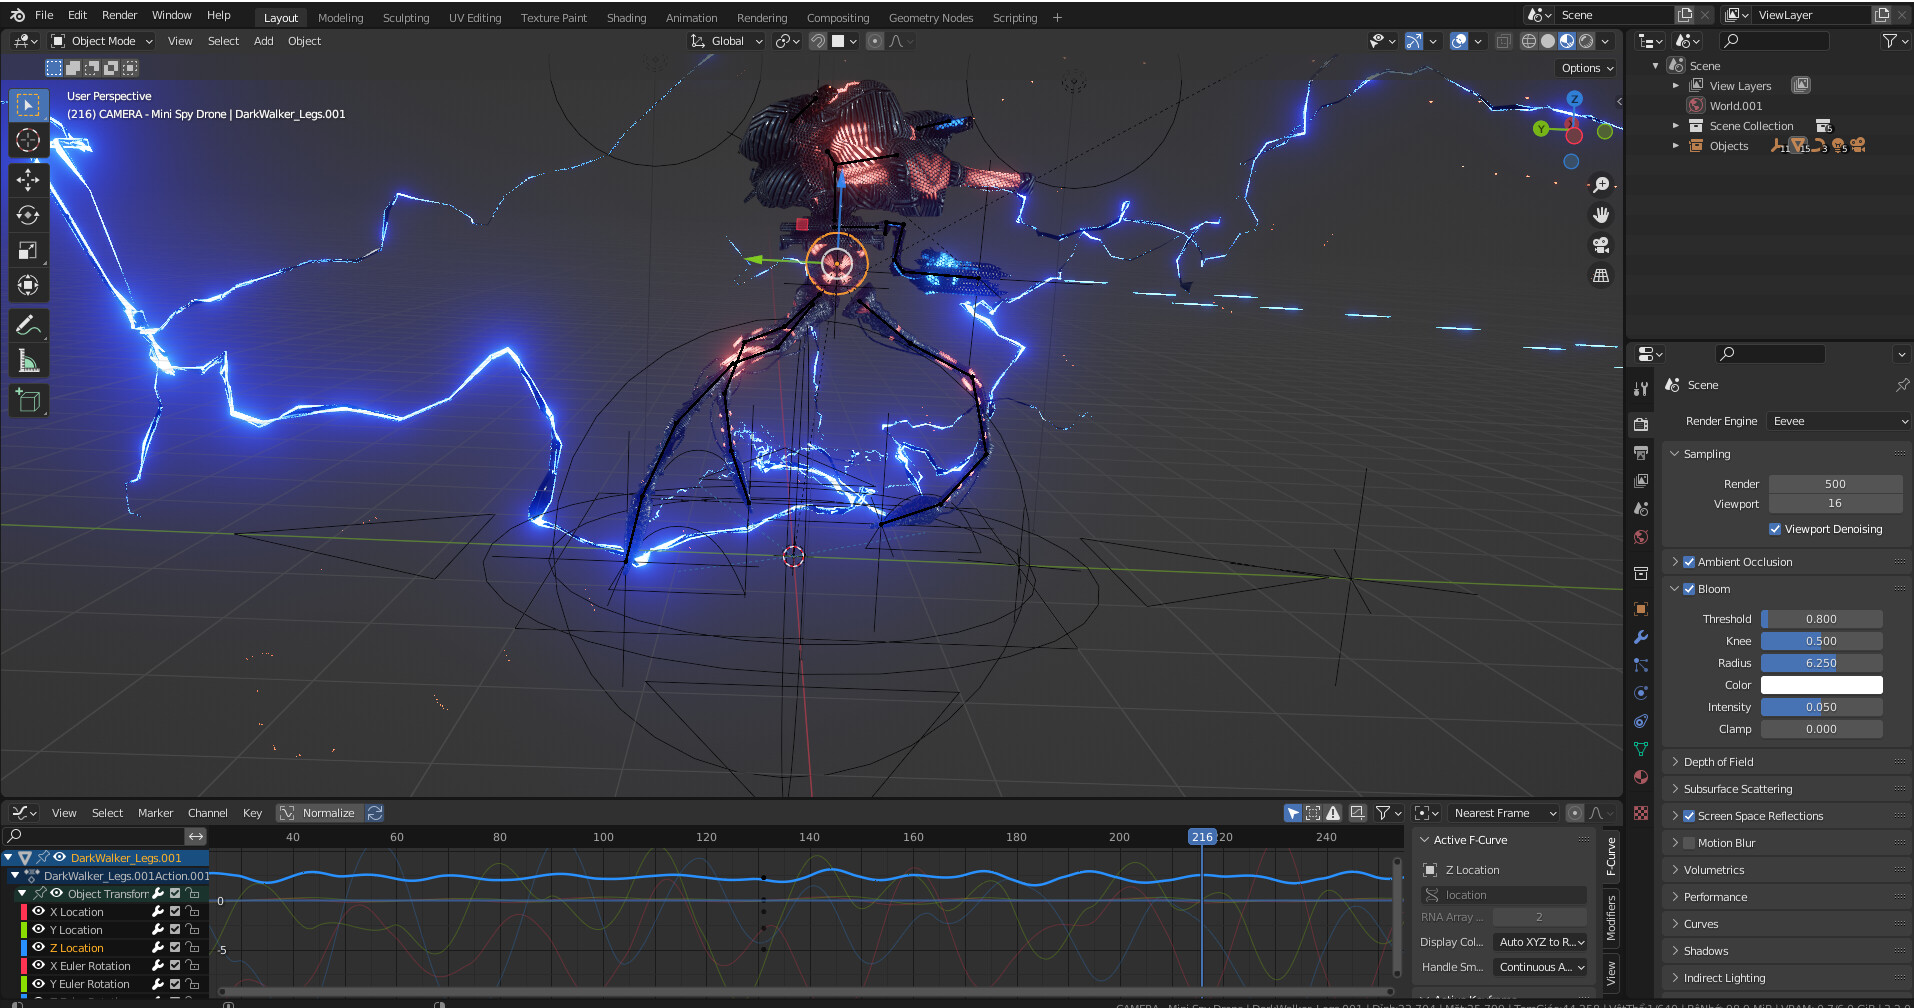Image resolution: width=1914 pixels, height=1008 pixels.
Task: Open the Auto XYZ to RGB display color dropdown
Action: click(x=1540, y=942)
